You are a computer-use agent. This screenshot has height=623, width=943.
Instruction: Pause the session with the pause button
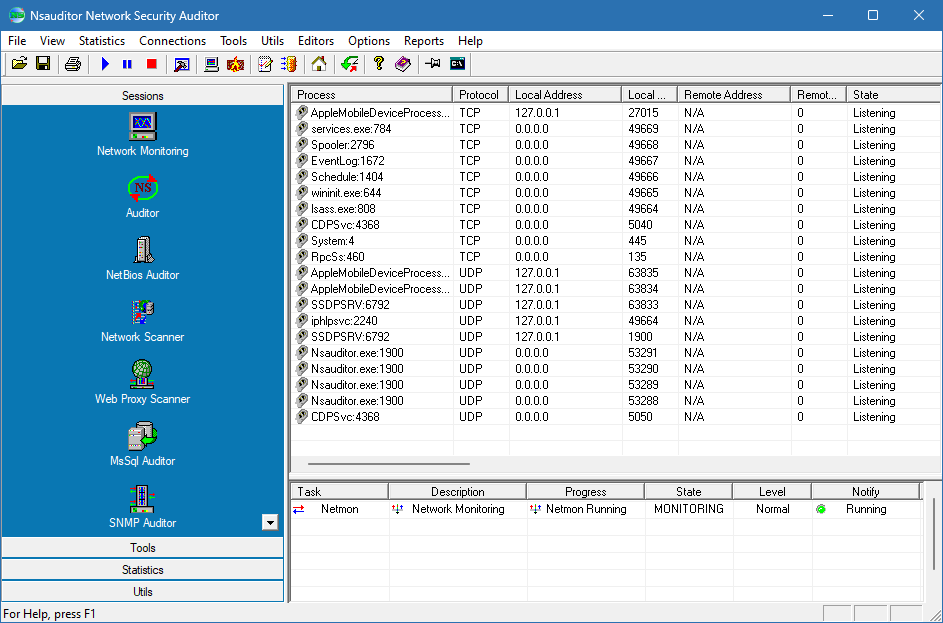click(x=127, y=64)
